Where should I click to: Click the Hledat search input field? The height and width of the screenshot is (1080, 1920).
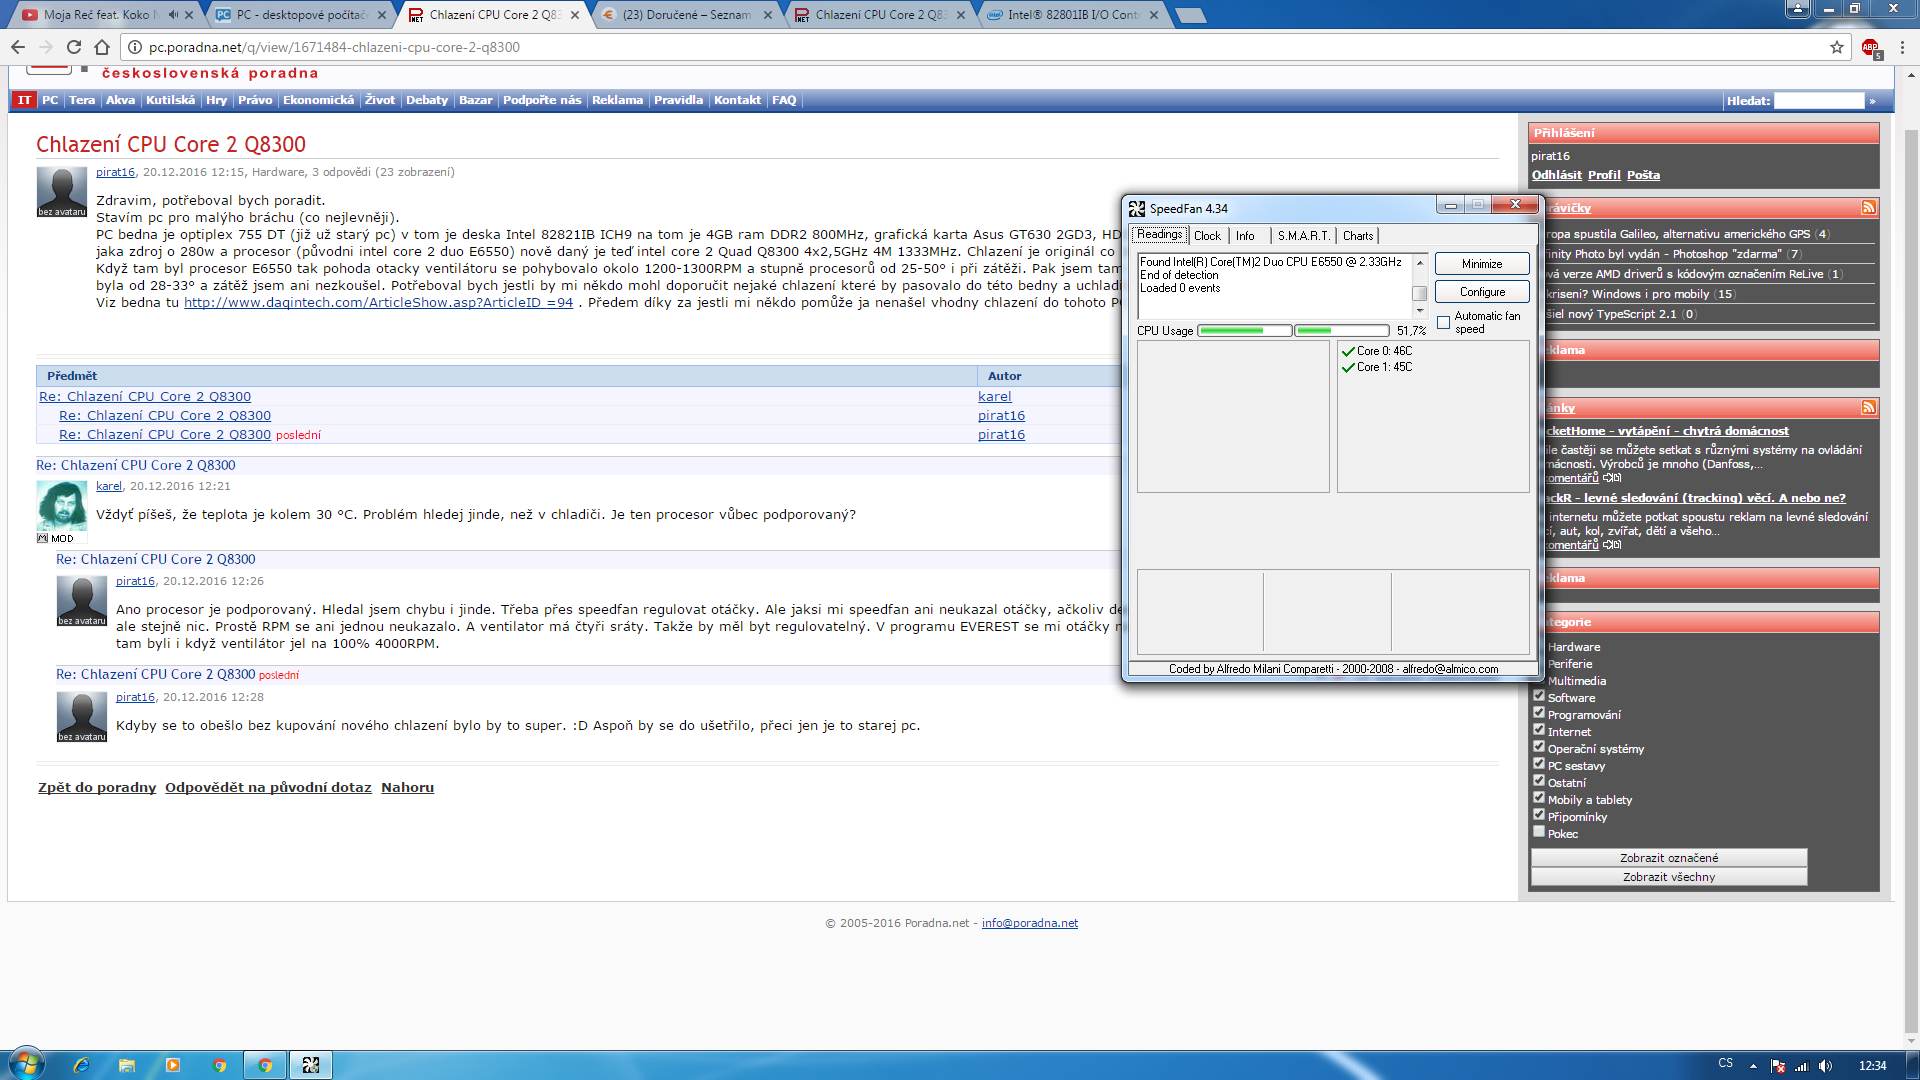(x=1819, y=101)
